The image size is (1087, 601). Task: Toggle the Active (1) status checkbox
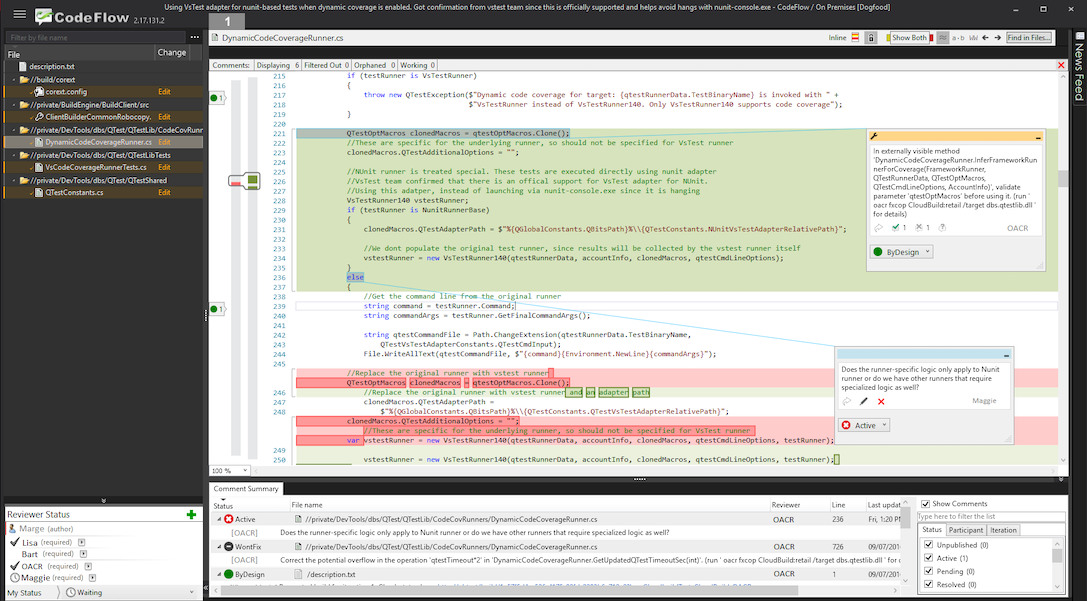coord(929,558)
